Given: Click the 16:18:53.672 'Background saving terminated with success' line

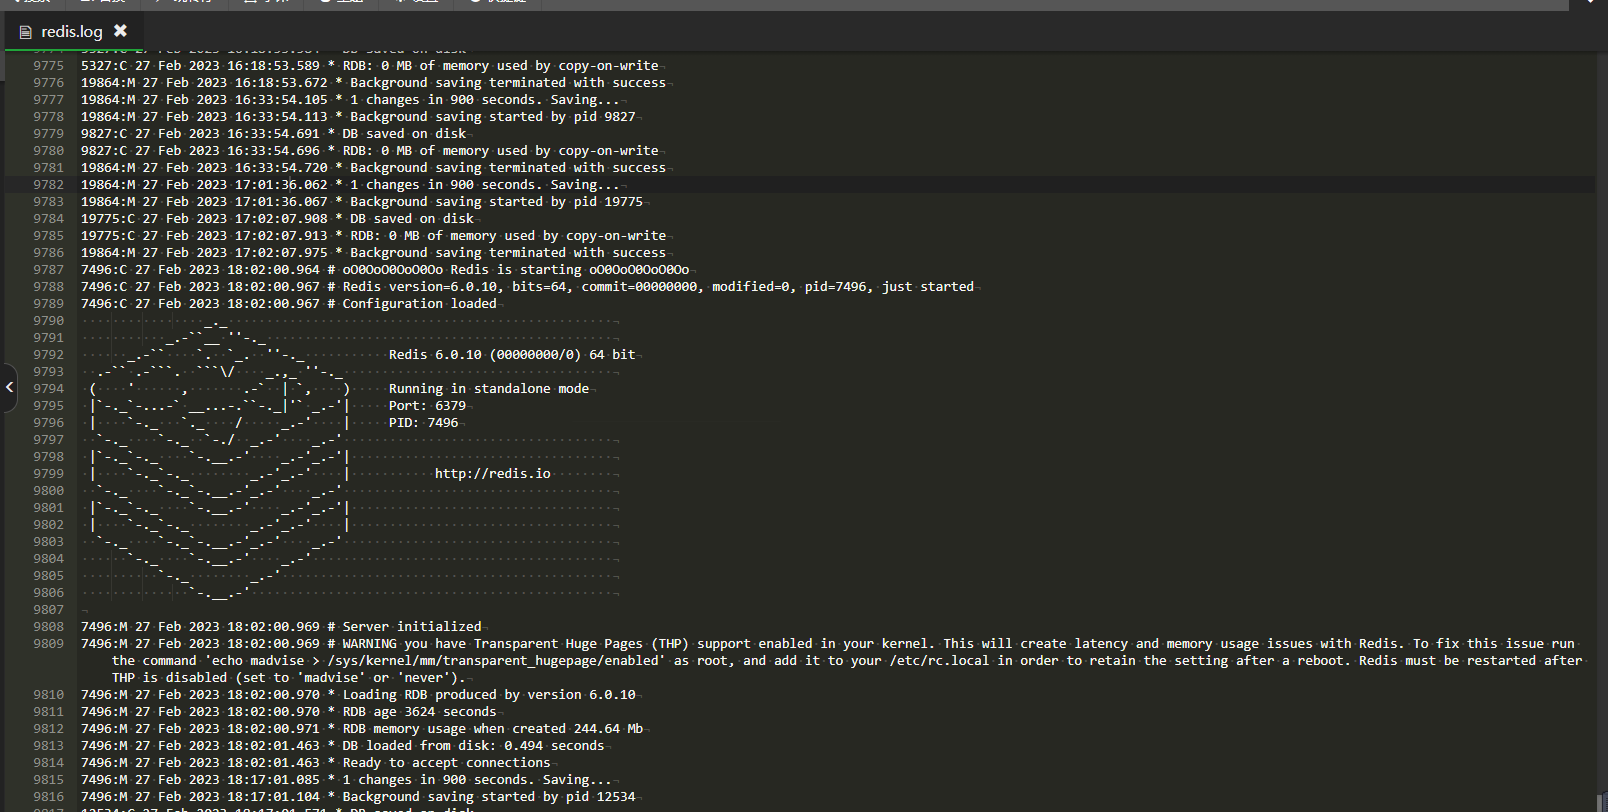Looking at the screenshot, I should point(373,83).
